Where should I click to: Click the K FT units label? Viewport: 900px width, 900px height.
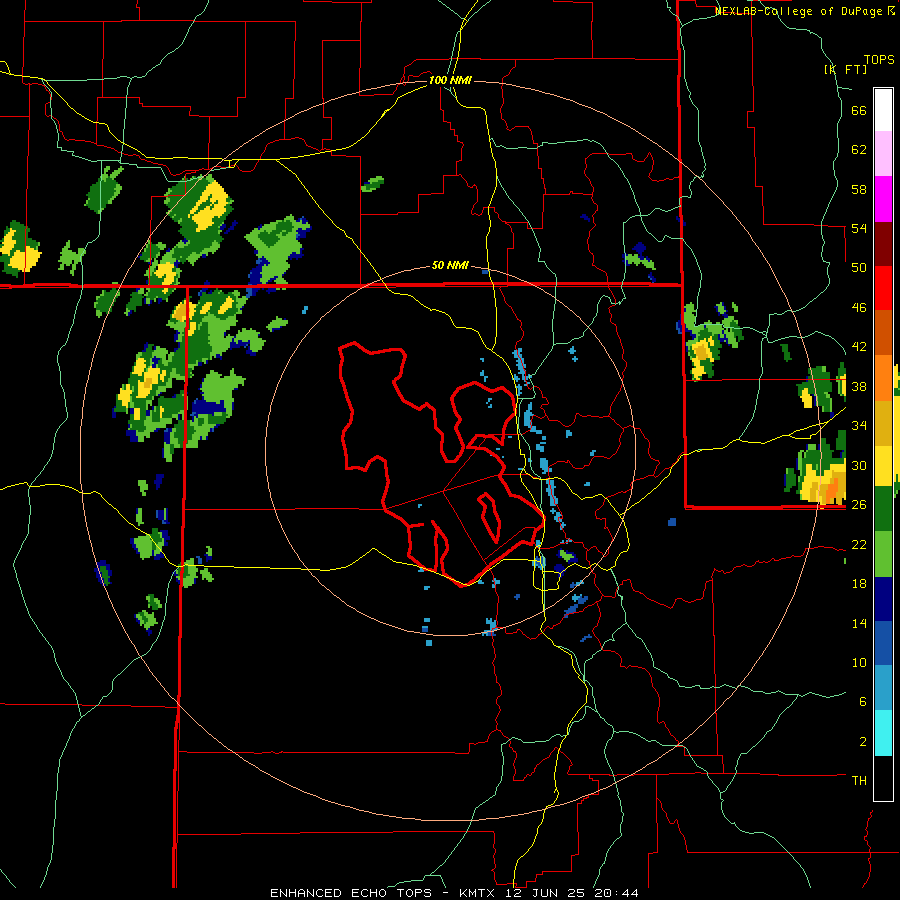tap(845, 70)
